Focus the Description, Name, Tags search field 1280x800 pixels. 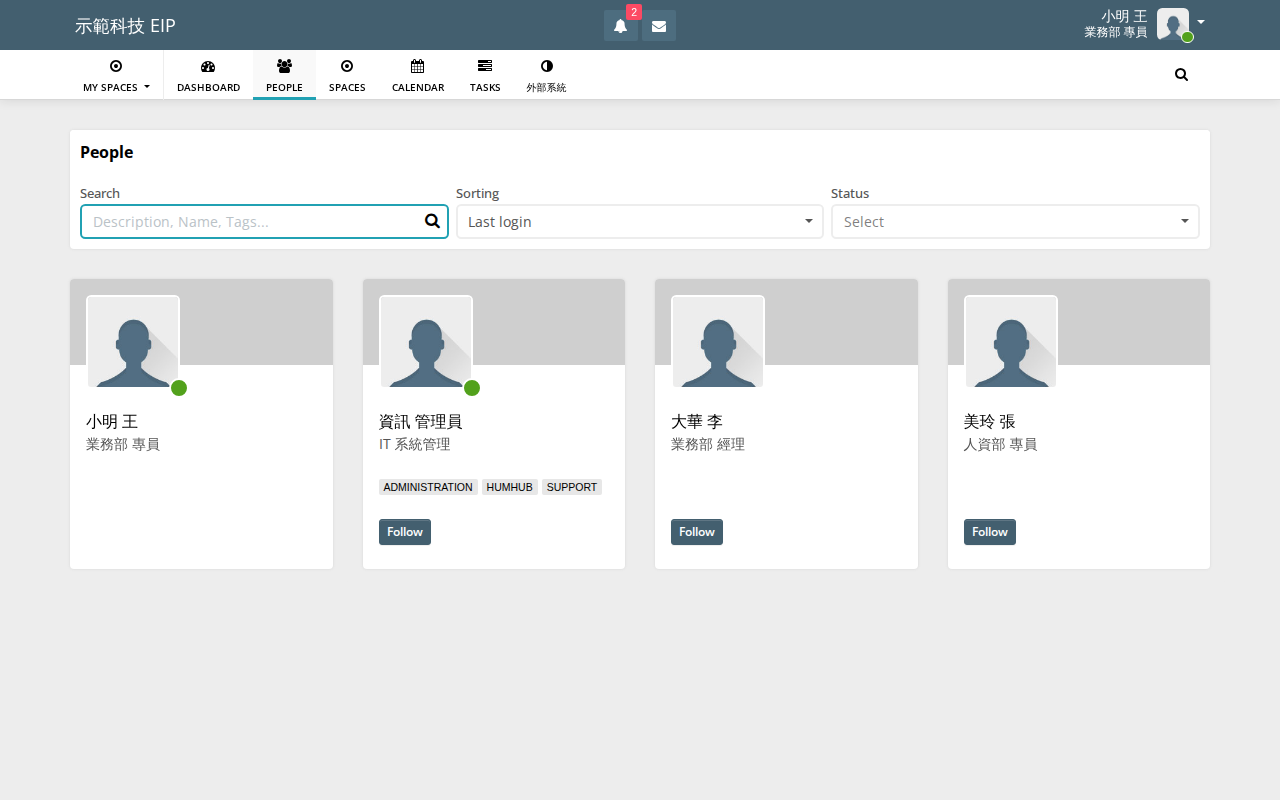click(x=264, y=222)
